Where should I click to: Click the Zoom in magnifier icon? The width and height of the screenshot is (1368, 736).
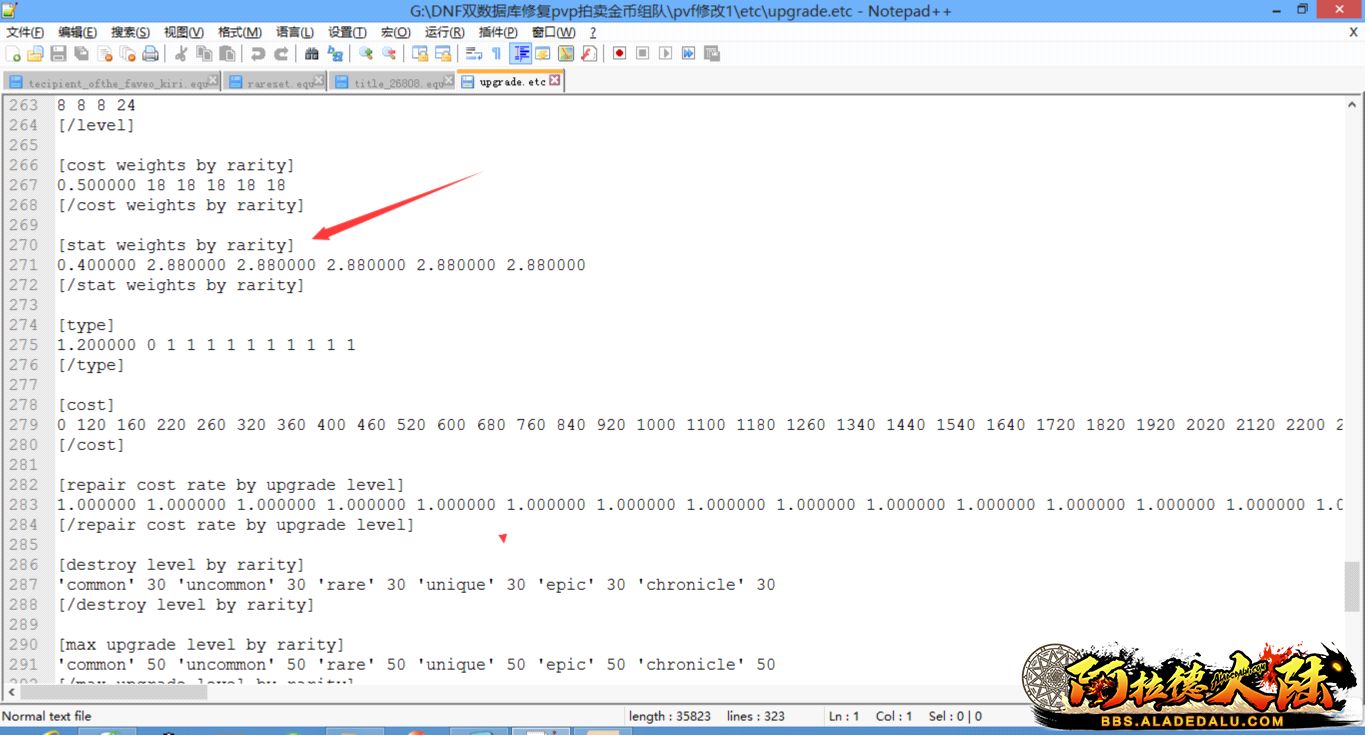tap(366, 54)
